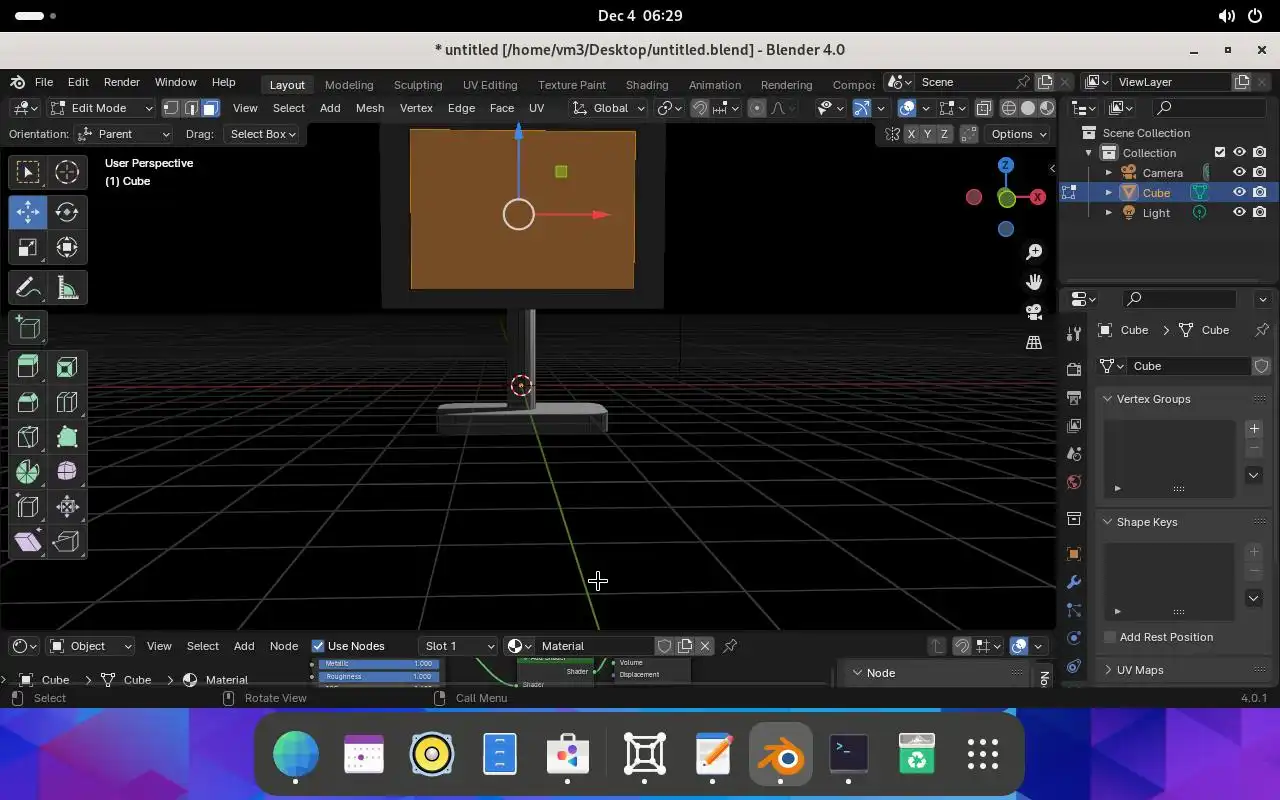Open the Global transform orientation dropdown
Image resolution: width=1280 pixels, height=800 pixels.
click(609, 108)
